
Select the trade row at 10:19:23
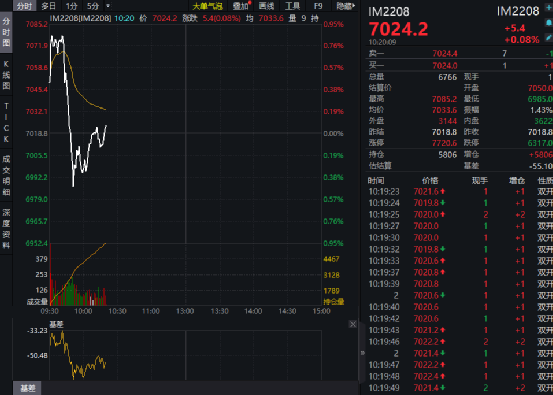click(x=460, y=192)
